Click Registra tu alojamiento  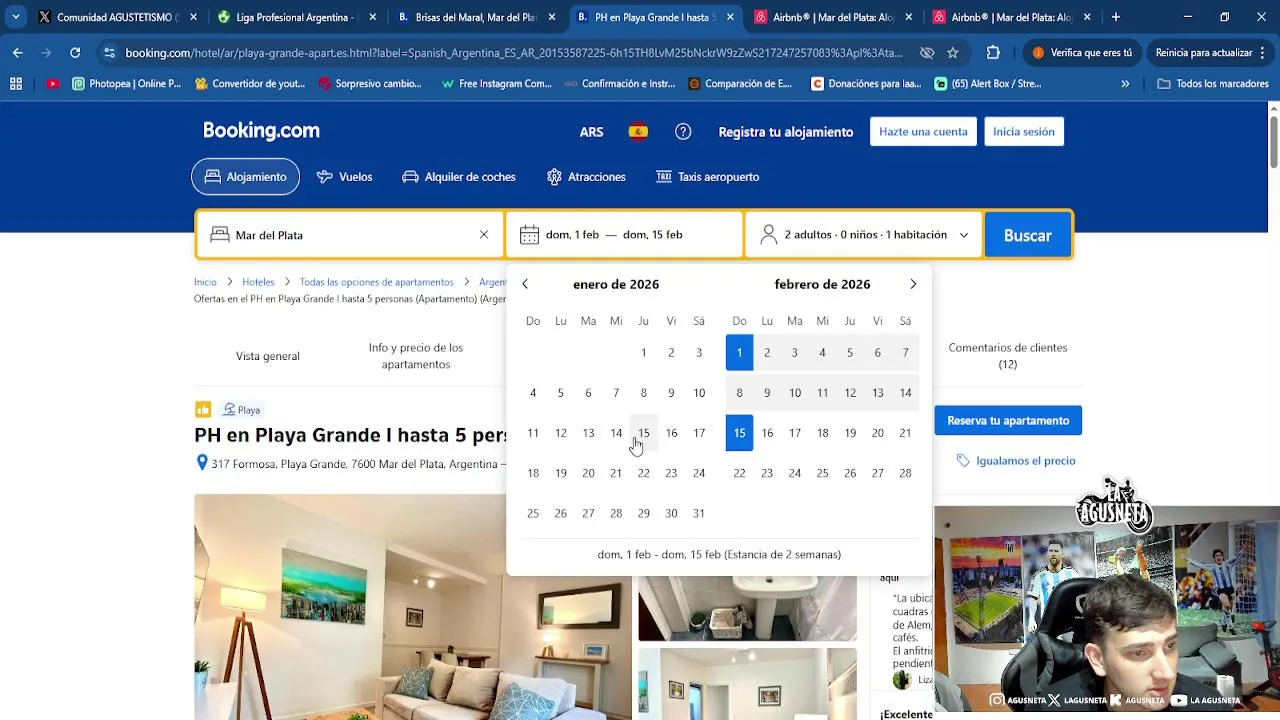tap(785, 132)
